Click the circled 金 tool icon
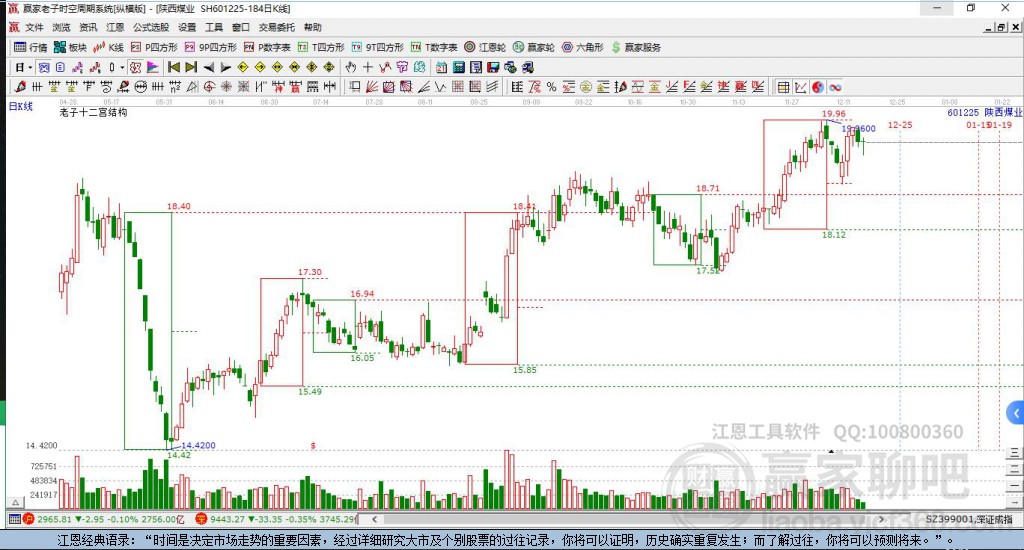Image resolution: width=1024 pixels, height=550 pixels. [586, 86]
